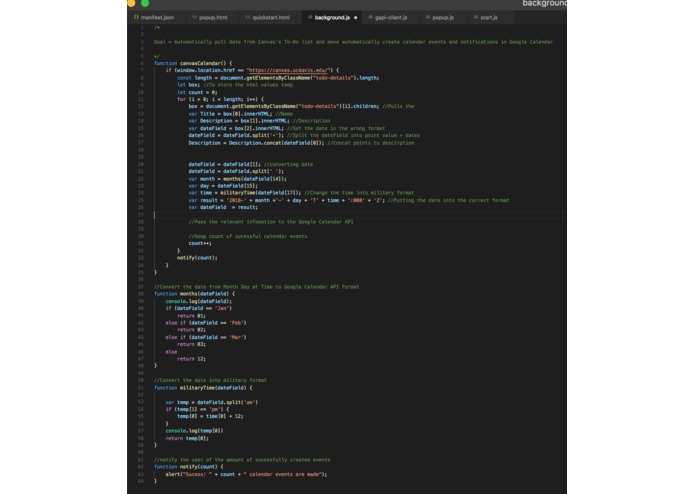695x494 pixels.
Task: Click the 'return 02;' line
Action: click(191, 330)
